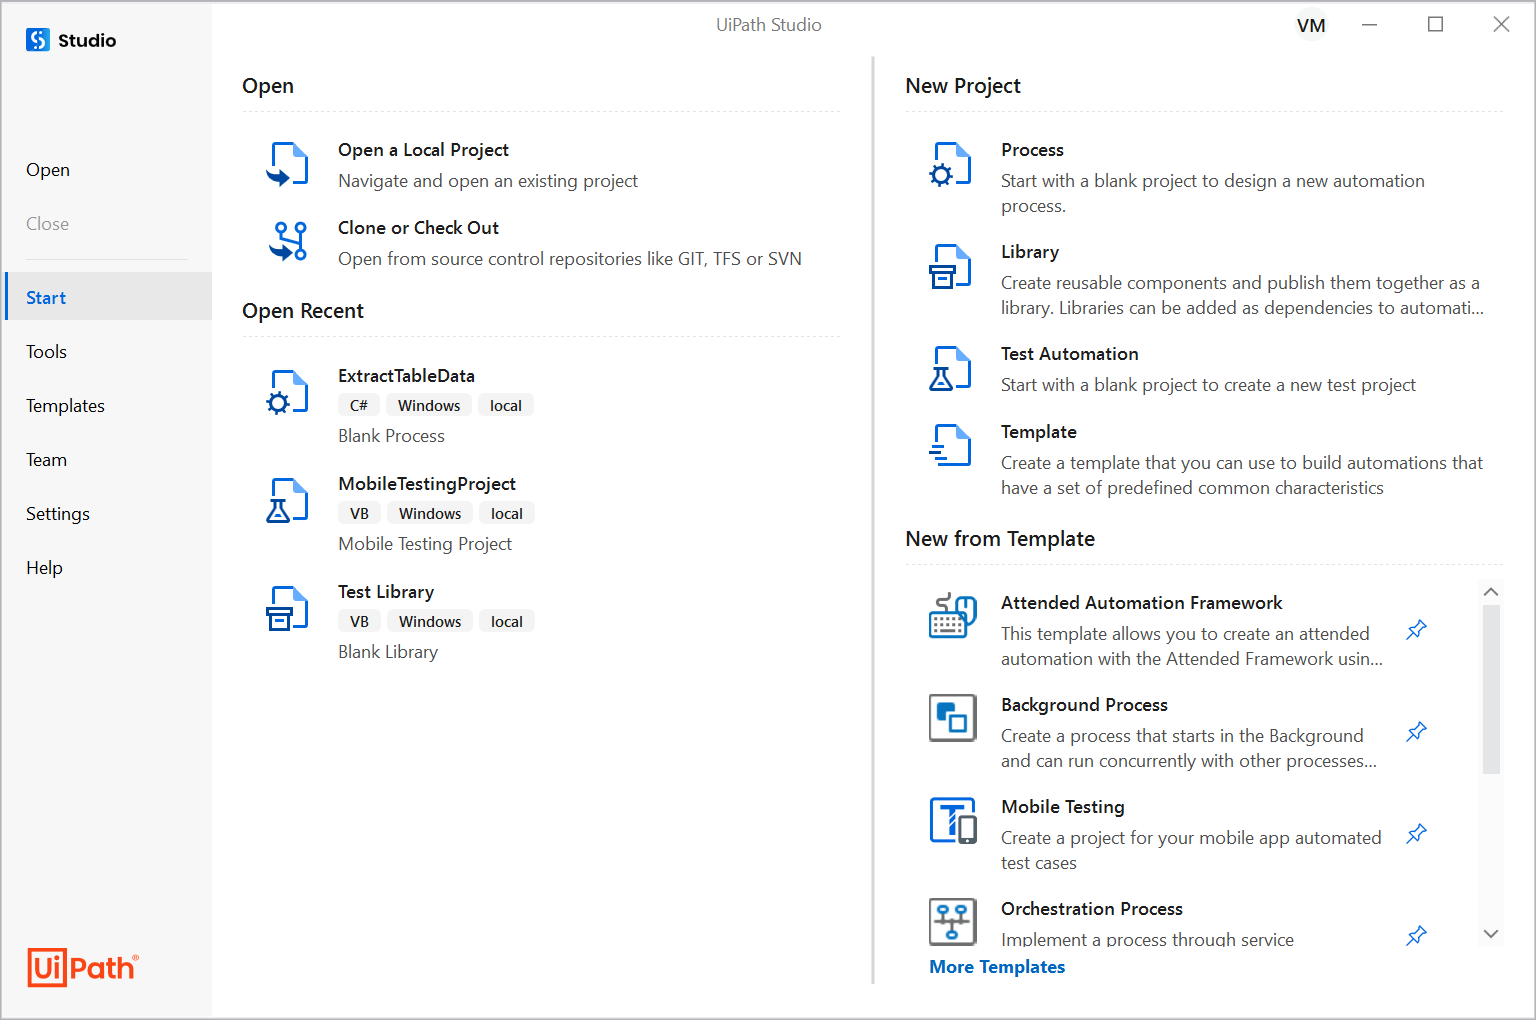Select the Clone or Check Out icon
The width and height of the screenshot is (1536, 1020).
point(287,241)
